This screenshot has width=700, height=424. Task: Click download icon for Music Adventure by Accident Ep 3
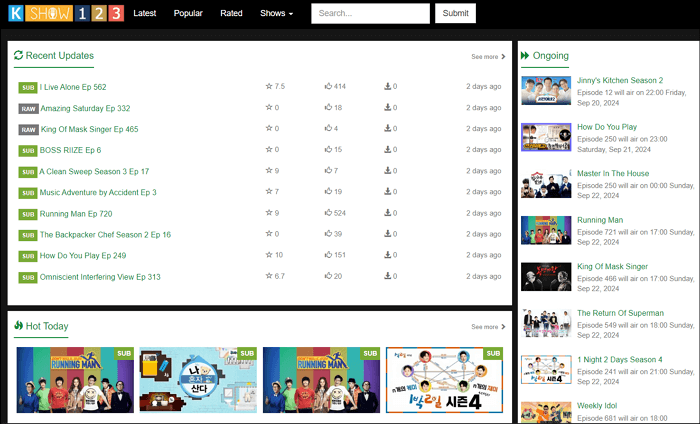[388, 191]
